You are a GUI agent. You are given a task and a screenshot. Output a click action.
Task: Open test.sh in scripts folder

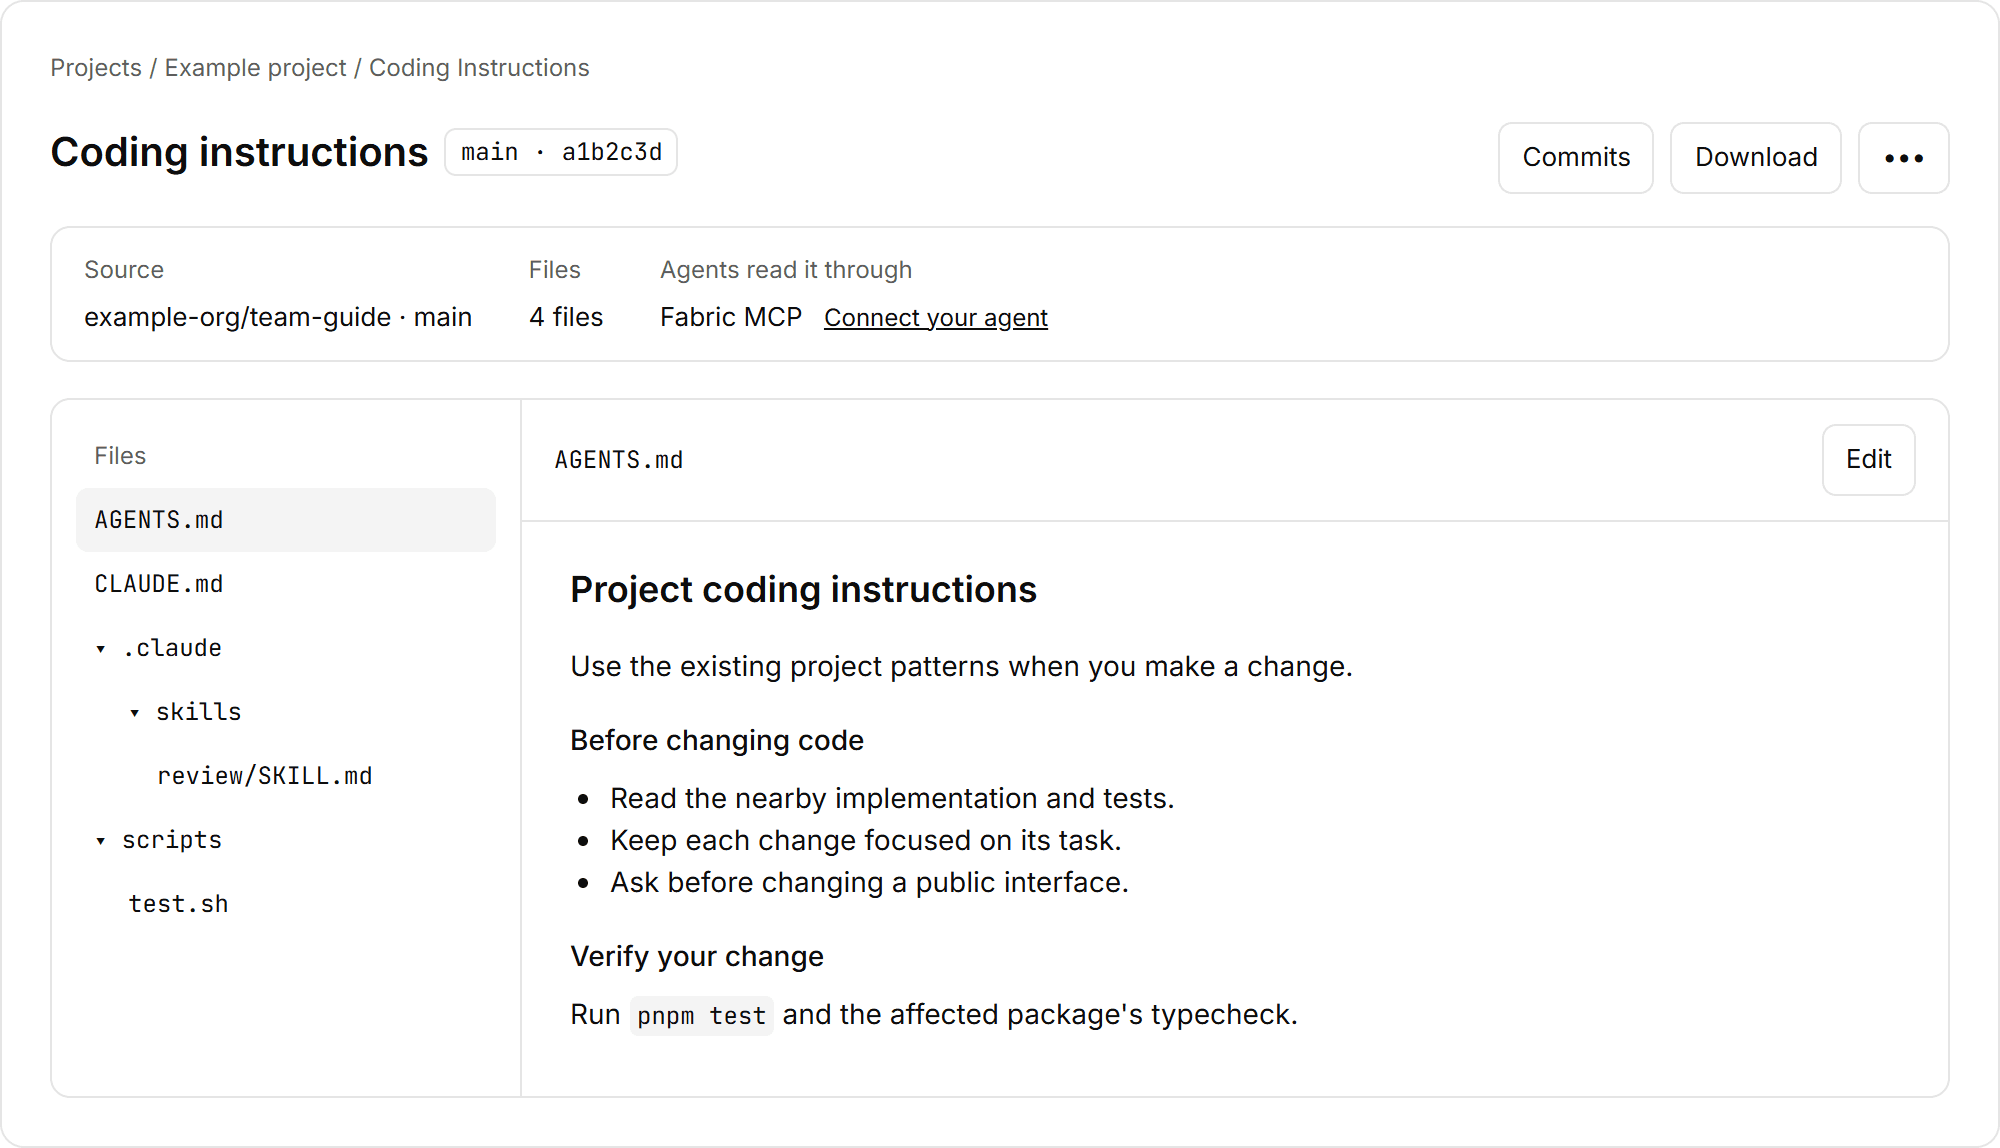(x=179, y=904)
